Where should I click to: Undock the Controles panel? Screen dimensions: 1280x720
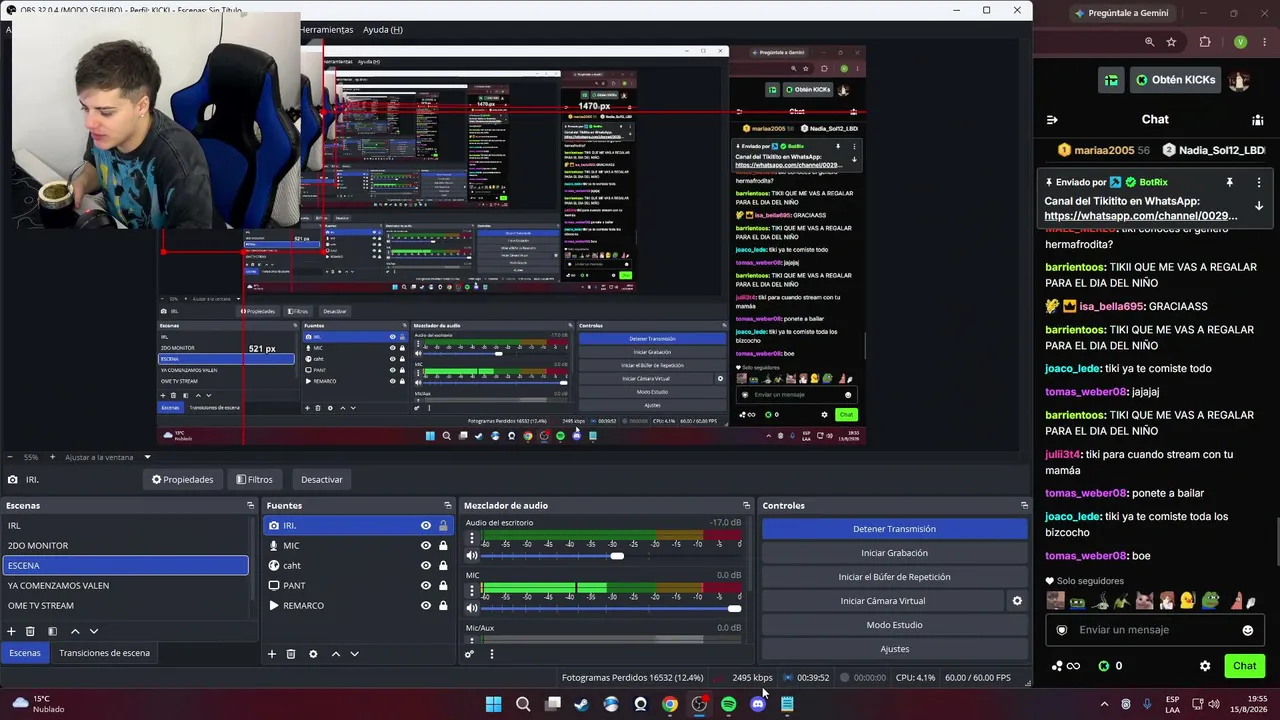click(x=1024, y=506)
